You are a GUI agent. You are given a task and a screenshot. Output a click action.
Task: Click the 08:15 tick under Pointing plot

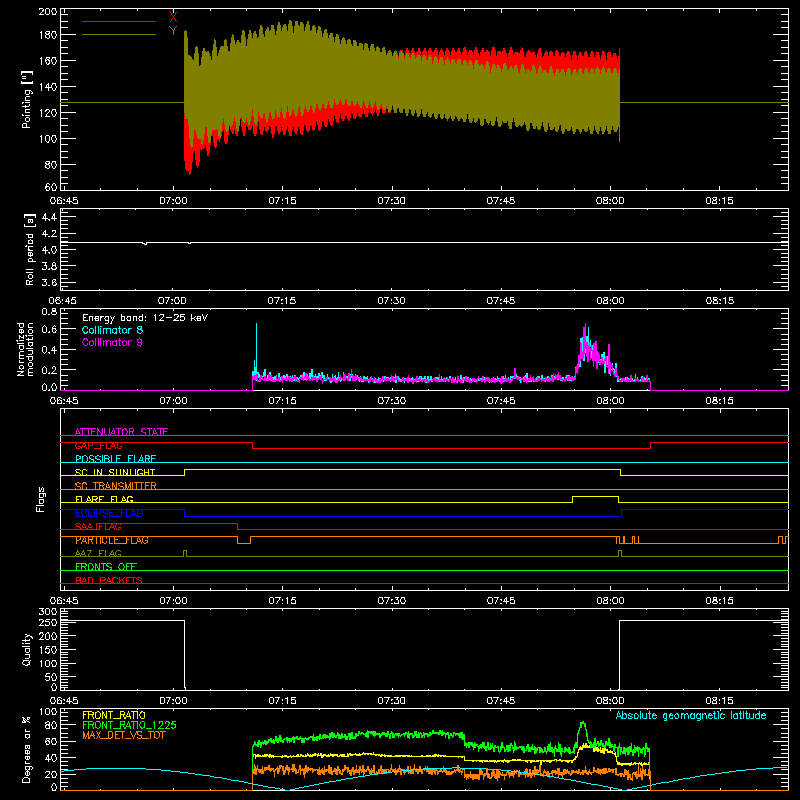click(719, 201)
